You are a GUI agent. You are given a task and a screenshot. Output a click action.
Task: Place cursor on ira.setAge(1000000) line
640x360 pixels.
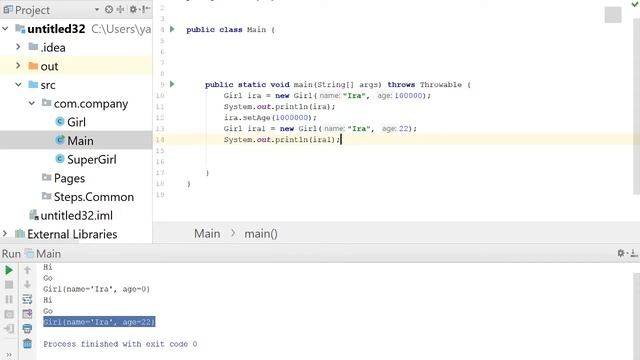[x=270, y=118]
